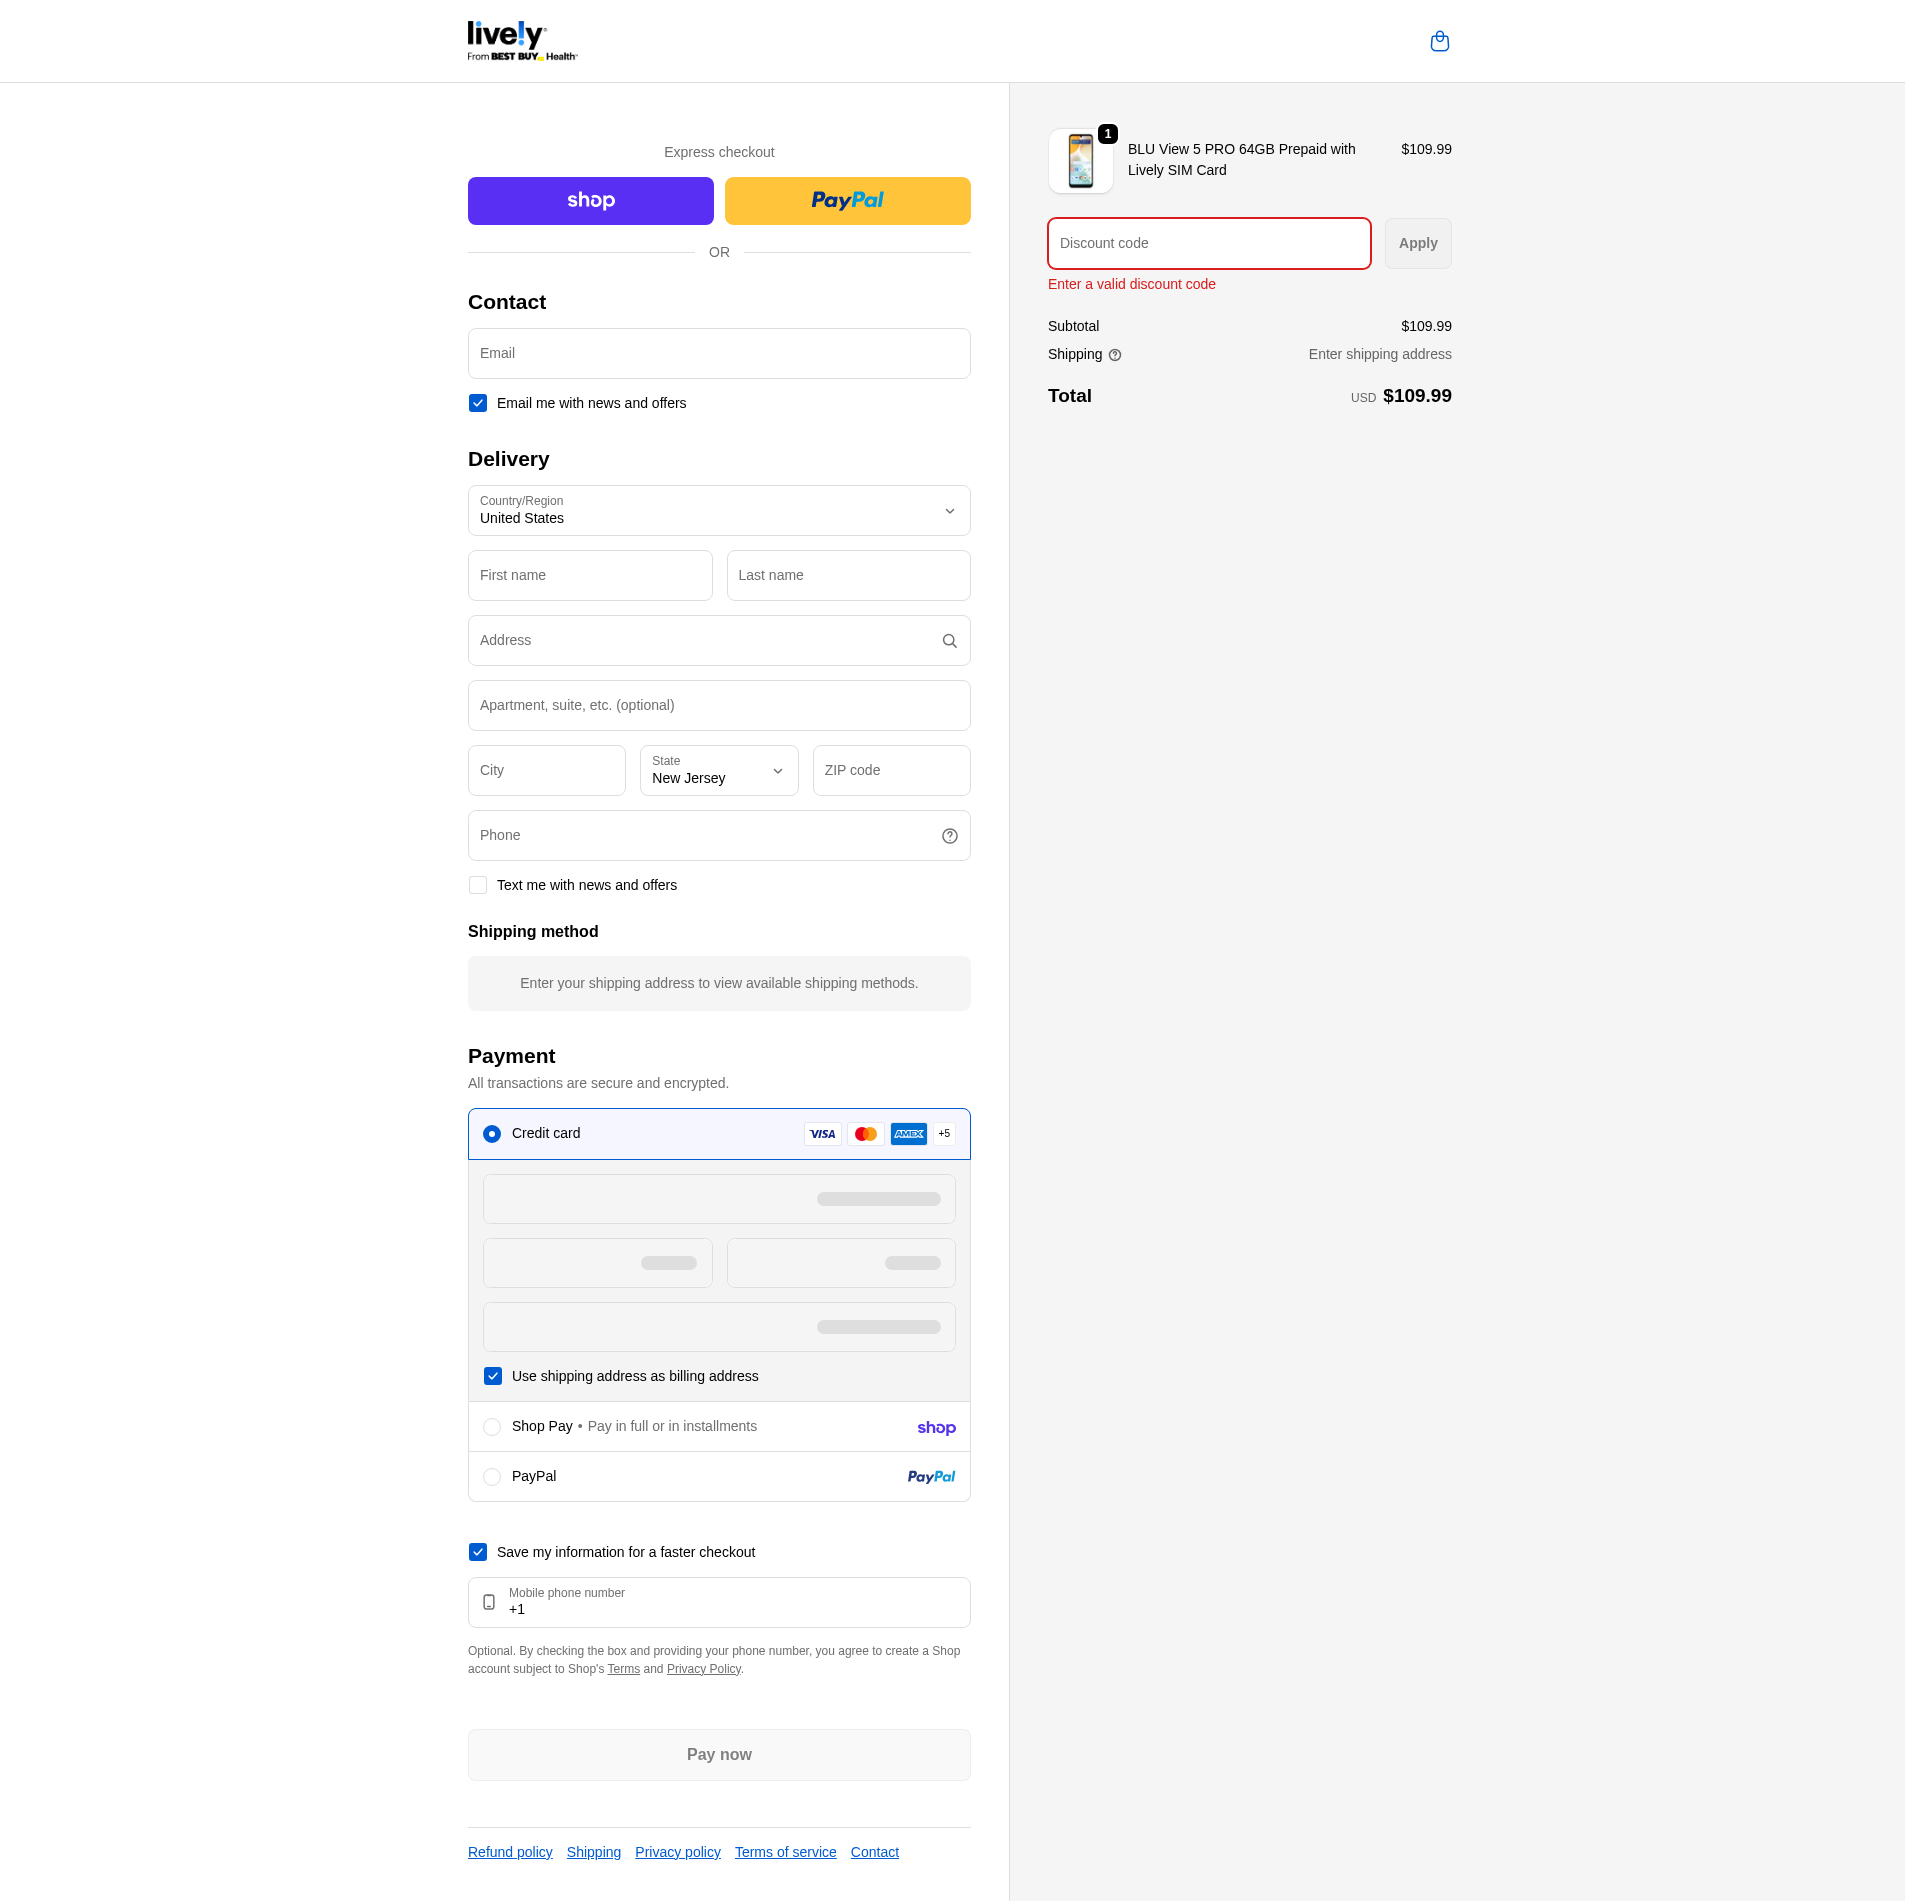This screenshot has height=1901, width=1905.
Task: Click the phone field help icon
Action: coord(949,836)
